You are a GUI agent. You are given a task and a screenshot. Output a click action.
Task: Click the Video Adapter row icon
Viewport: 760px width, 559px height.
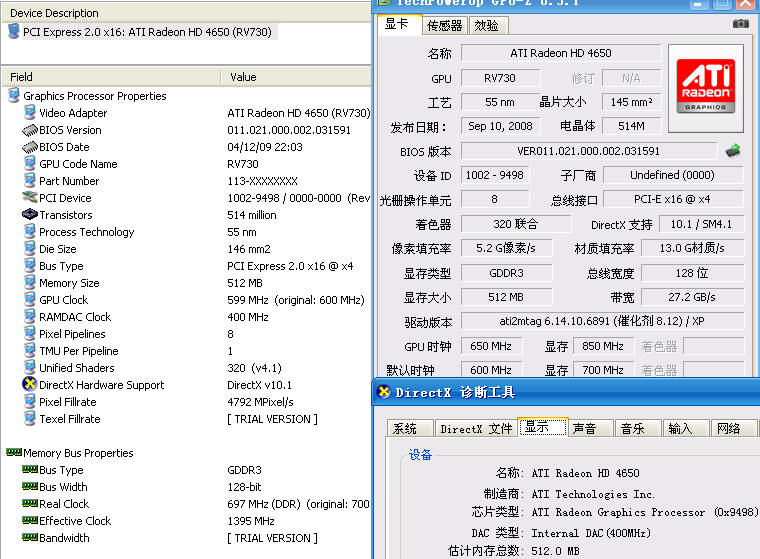30,112
